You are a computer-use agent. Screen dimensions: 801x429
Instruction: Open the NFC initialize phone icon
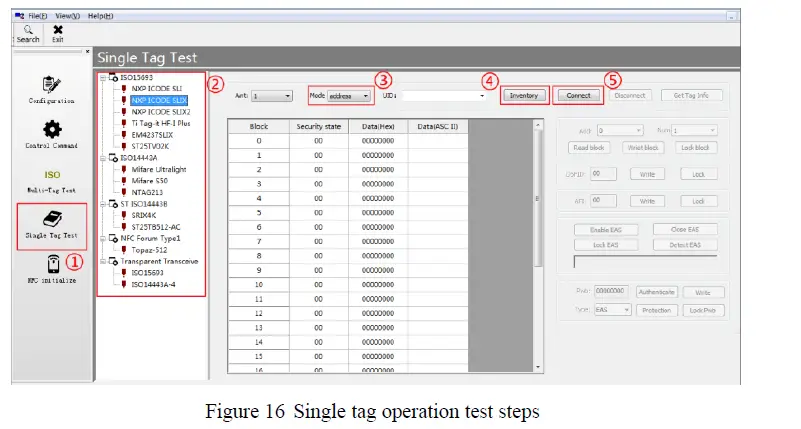53,264
